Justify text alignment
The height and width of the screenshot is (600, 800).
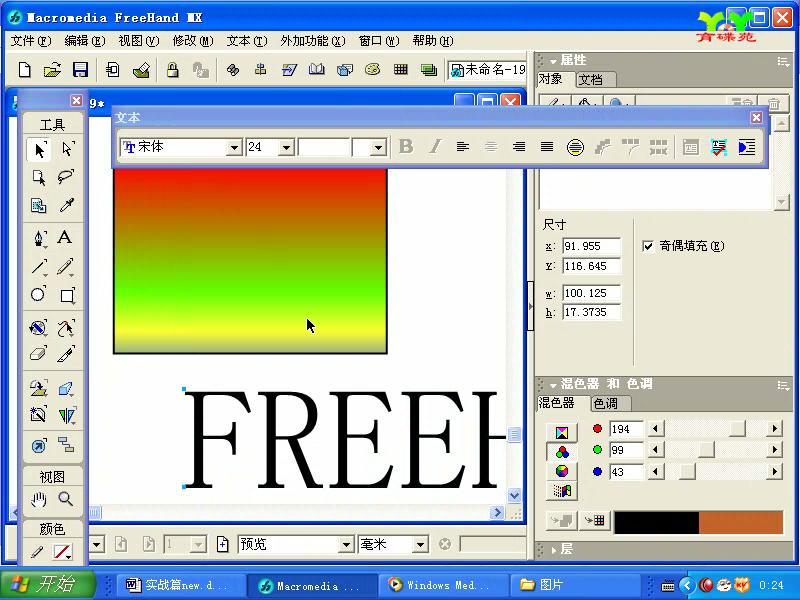pyautogui.click(x=547, y=147)
